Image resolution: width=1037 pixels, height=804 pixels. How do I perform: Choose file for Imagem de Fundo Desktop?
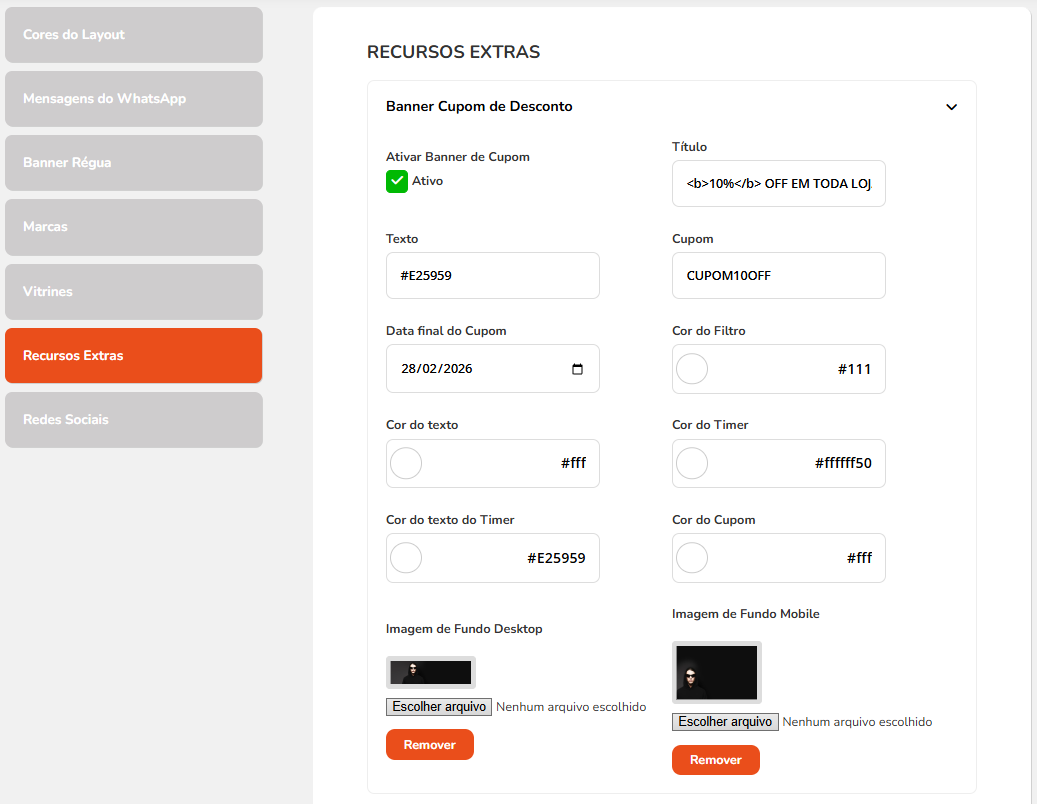pyautogui.click(x=439, y=707)
